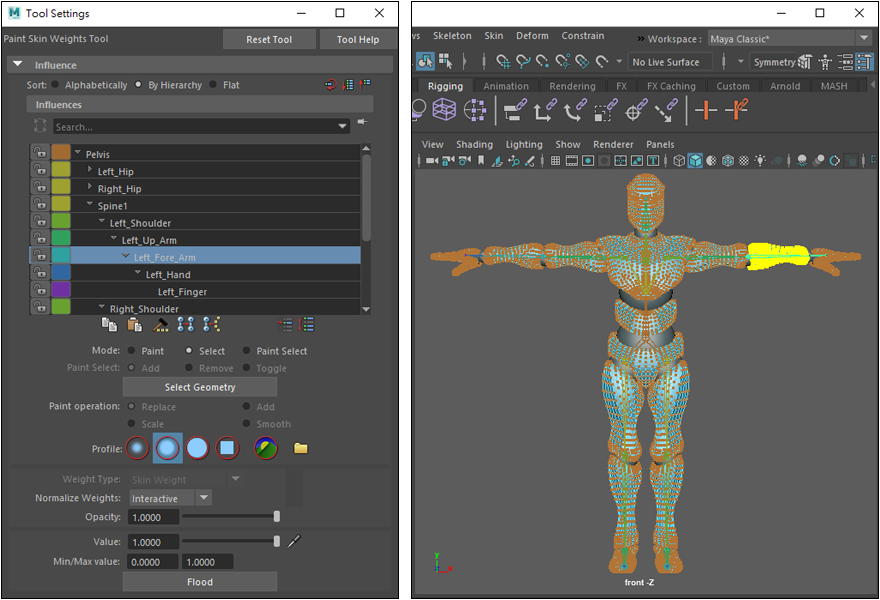Select the Gaussian brush profile
The image size is (880, 600).
click(x=137, y=448)
